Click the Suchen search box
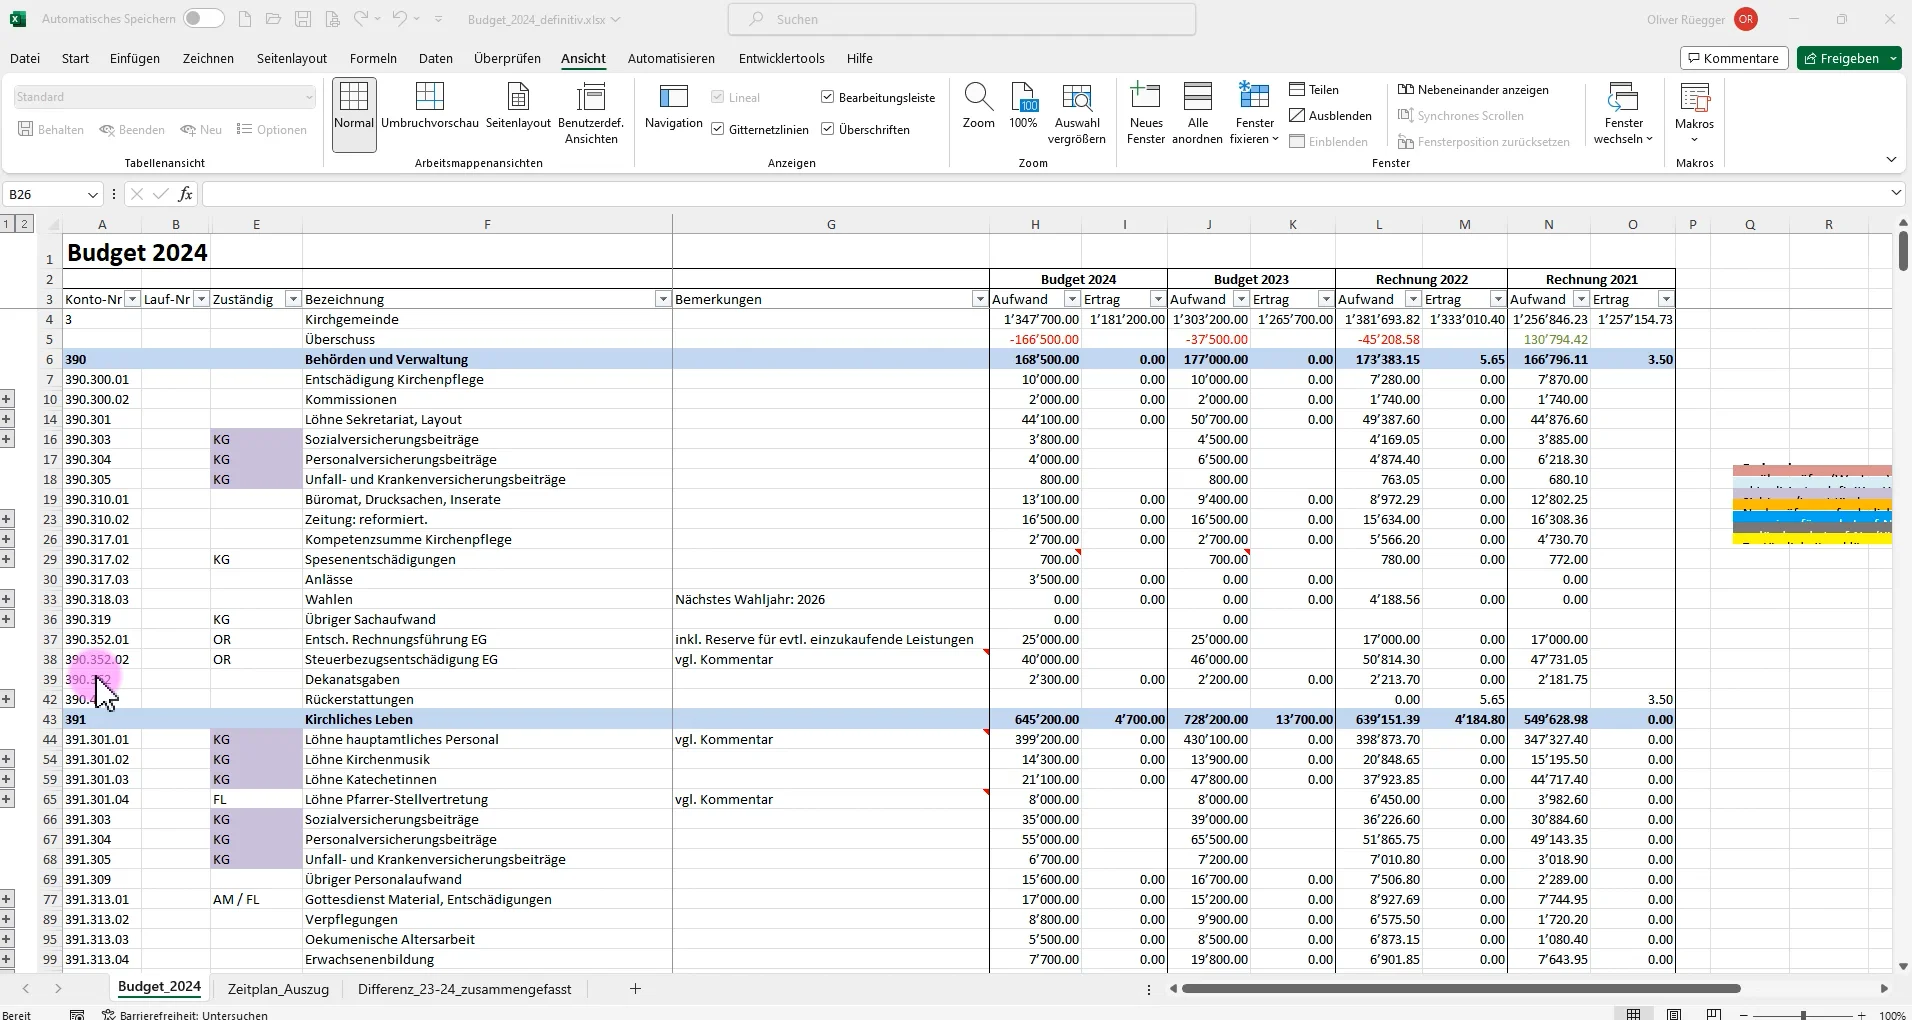1912x1020 pixels. pos(962,19)
